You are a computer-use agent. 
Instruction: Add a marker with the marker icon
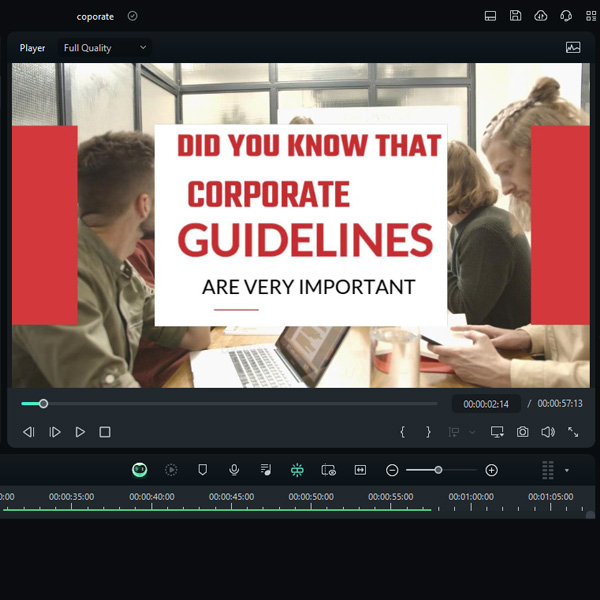point(202,470)
